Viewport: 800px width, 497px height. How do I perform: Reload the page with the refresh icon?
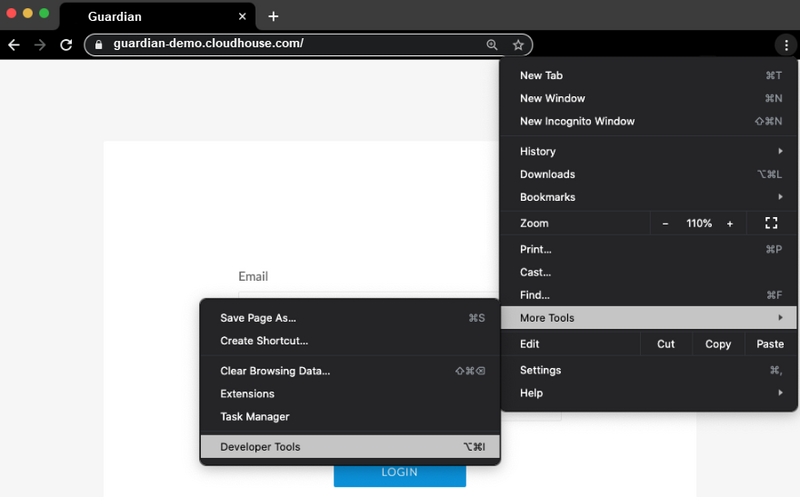tap(66, 45)
